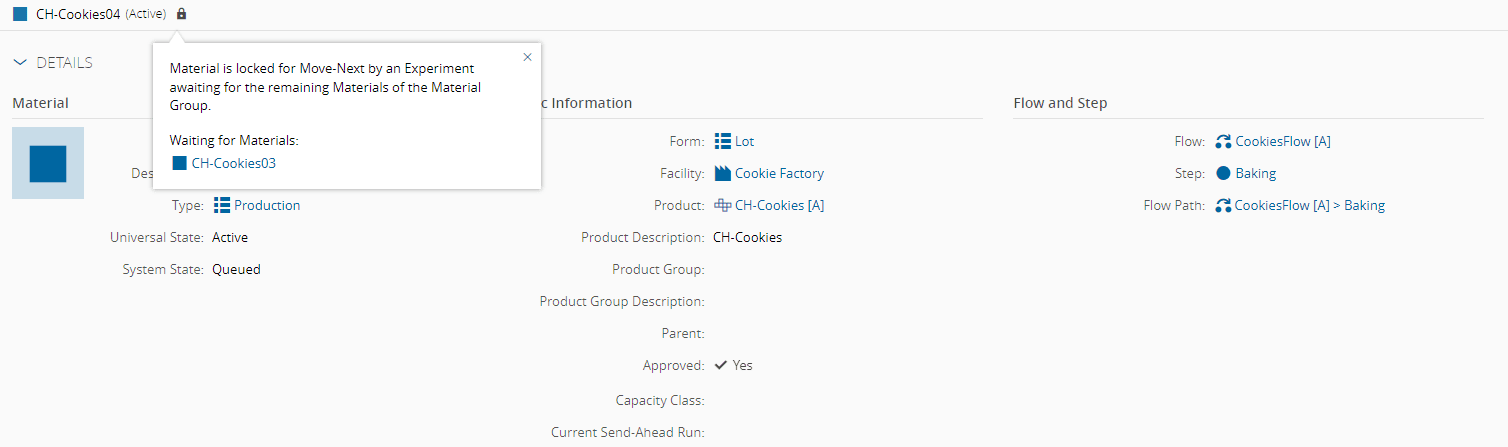Open the CookiesFlow [A] > Baking flow path
This screenshot has width=1508, height=447.
1309,205
